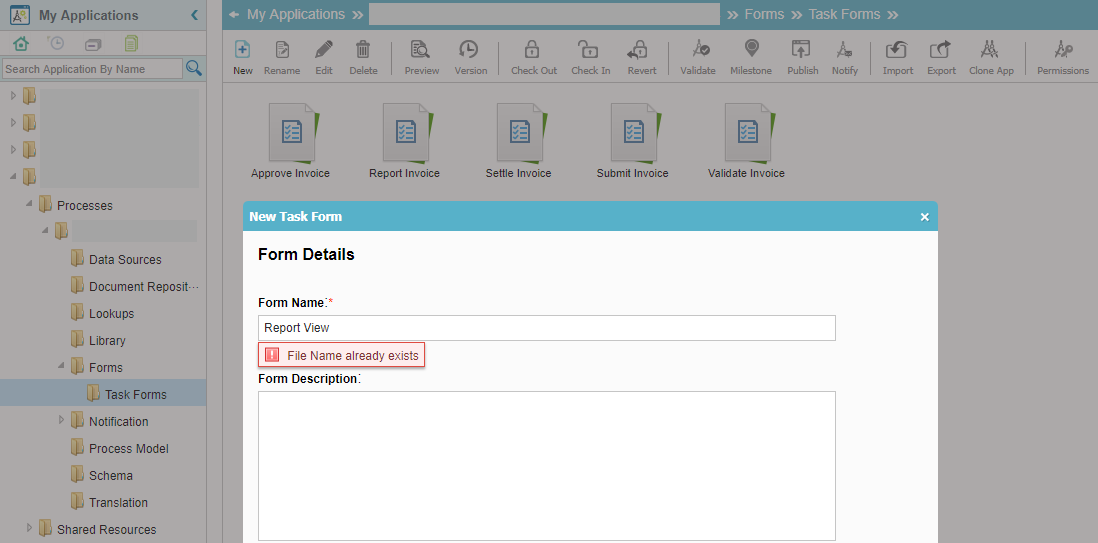
Task: Click the New toolbar icon
Action: 243,50
